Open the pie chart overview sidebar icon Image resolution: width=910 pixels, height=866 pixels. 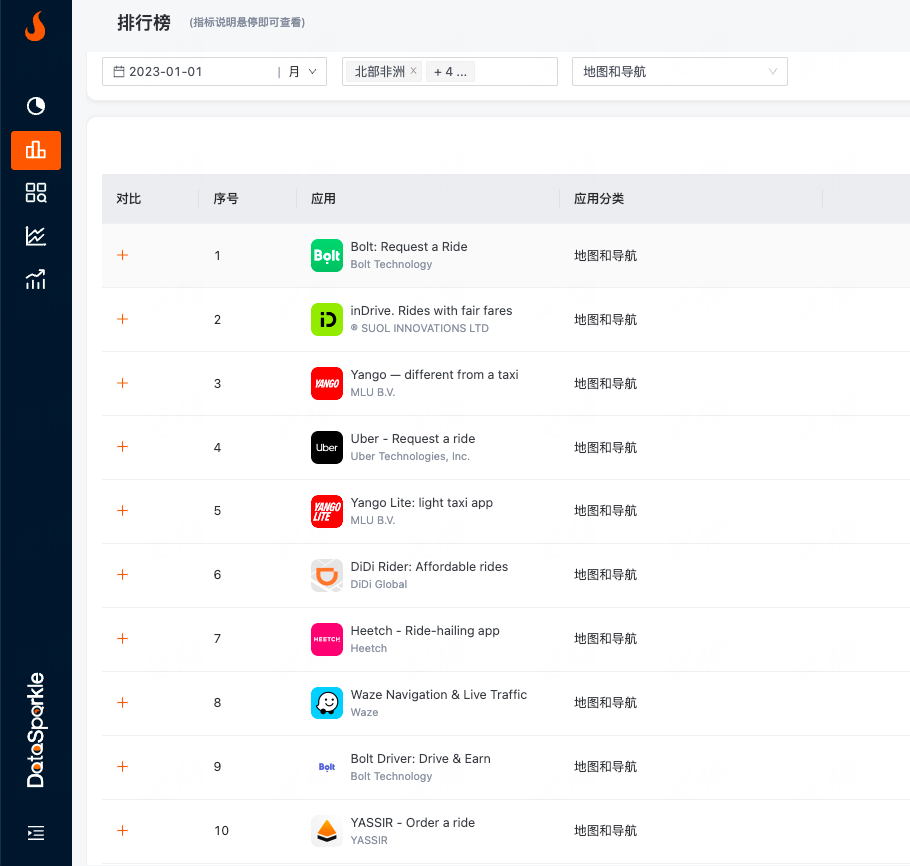click(x=36, y=106)
